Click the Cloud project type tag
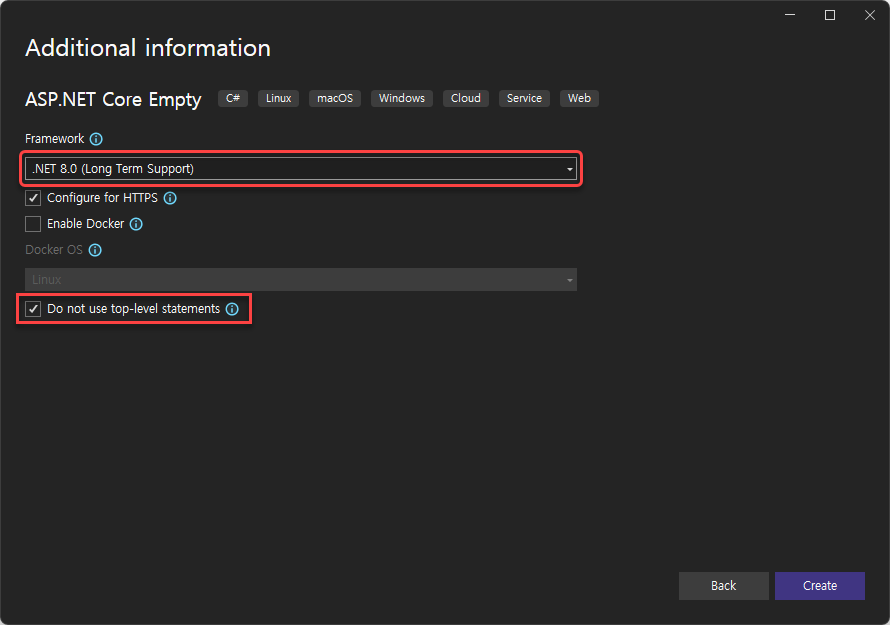The width and height of the screenshot is (890, 625). [x=465, y=98]
